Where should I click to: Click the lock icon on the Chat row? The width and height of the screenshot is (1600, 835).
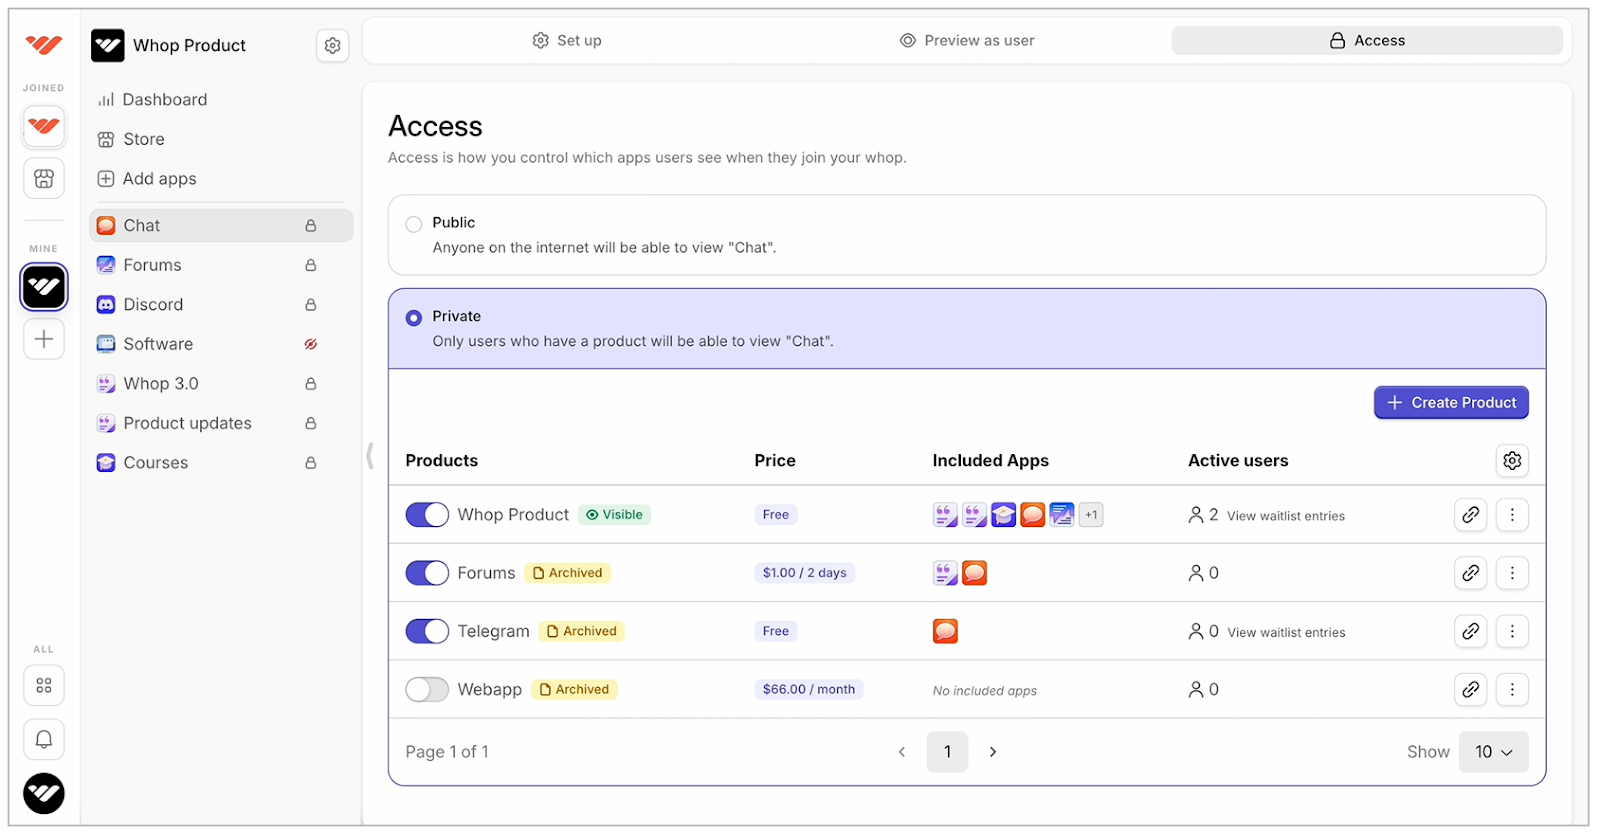(311, 226)
